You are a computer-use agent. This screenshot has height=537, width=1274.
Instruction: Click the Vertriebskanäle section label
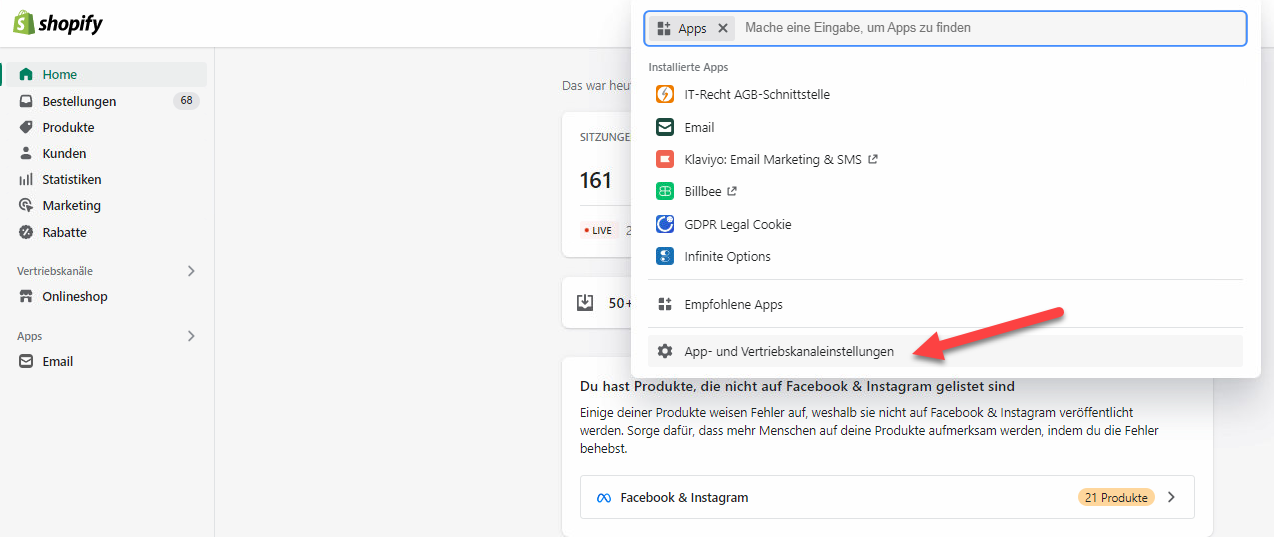click(x=55, y=271)
